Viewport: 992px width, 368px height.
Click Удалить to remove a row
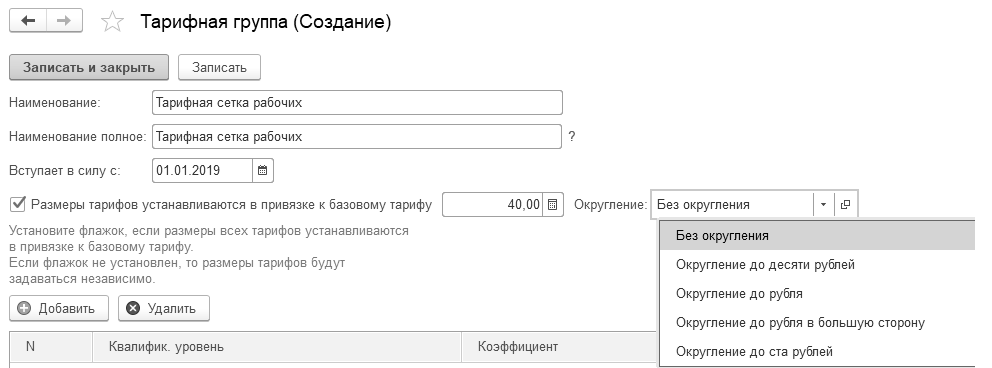coord(164,309)
